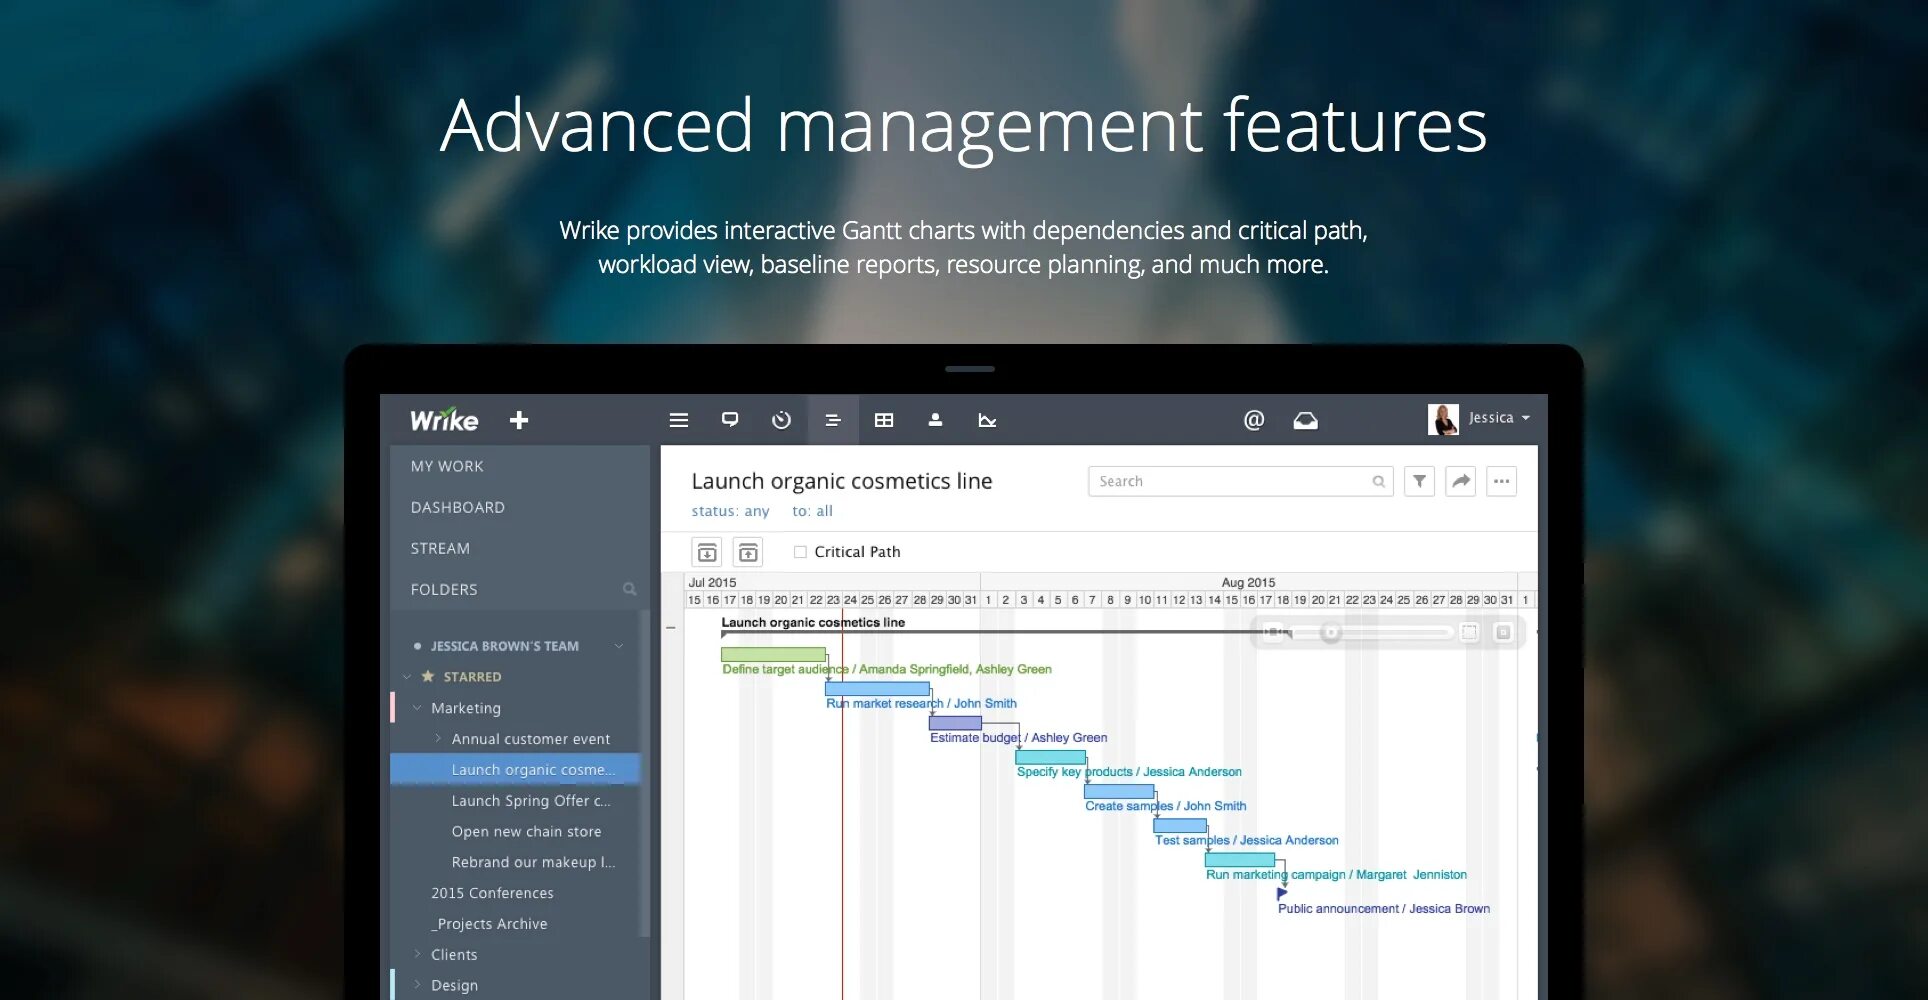Expand the Jessica Brown's Team chevron
1928x1000 pixels.
(619, 646)
